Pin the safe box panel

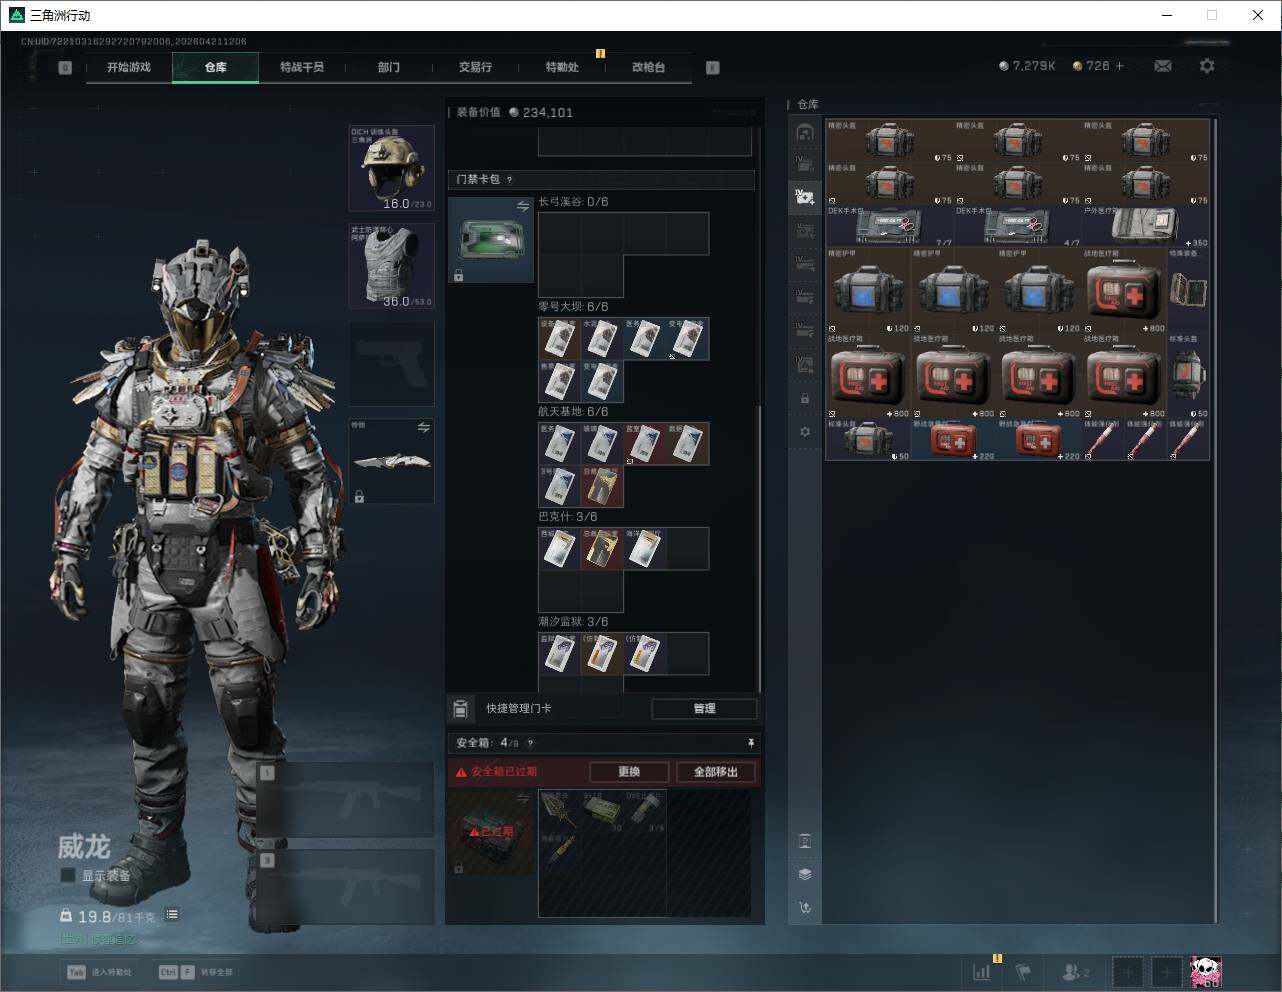click(751, 743)
